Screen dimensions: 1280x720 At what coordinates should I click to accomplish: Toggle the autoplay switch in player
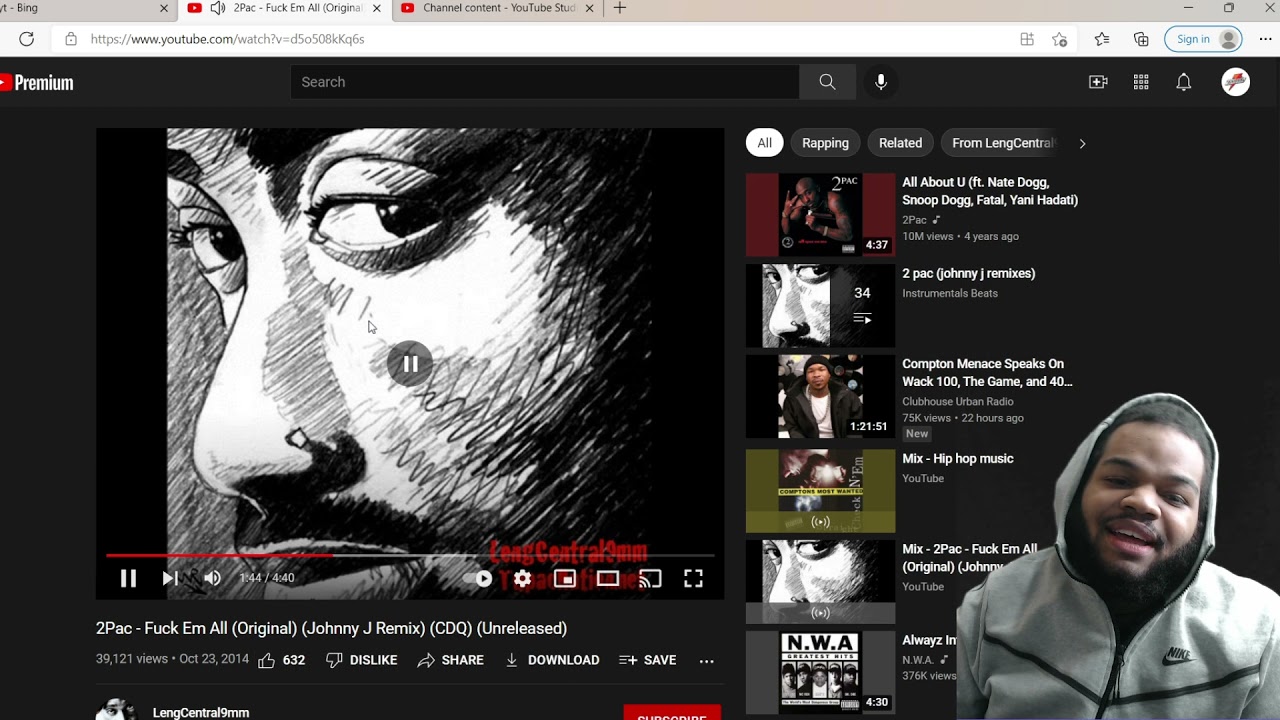[x=479, y=578]
